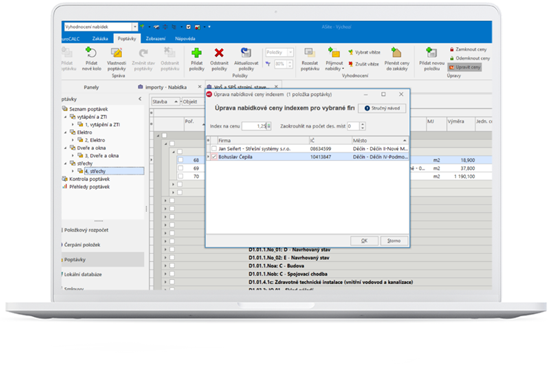Open Čerpání položek in left navigation

click(82, 245)
